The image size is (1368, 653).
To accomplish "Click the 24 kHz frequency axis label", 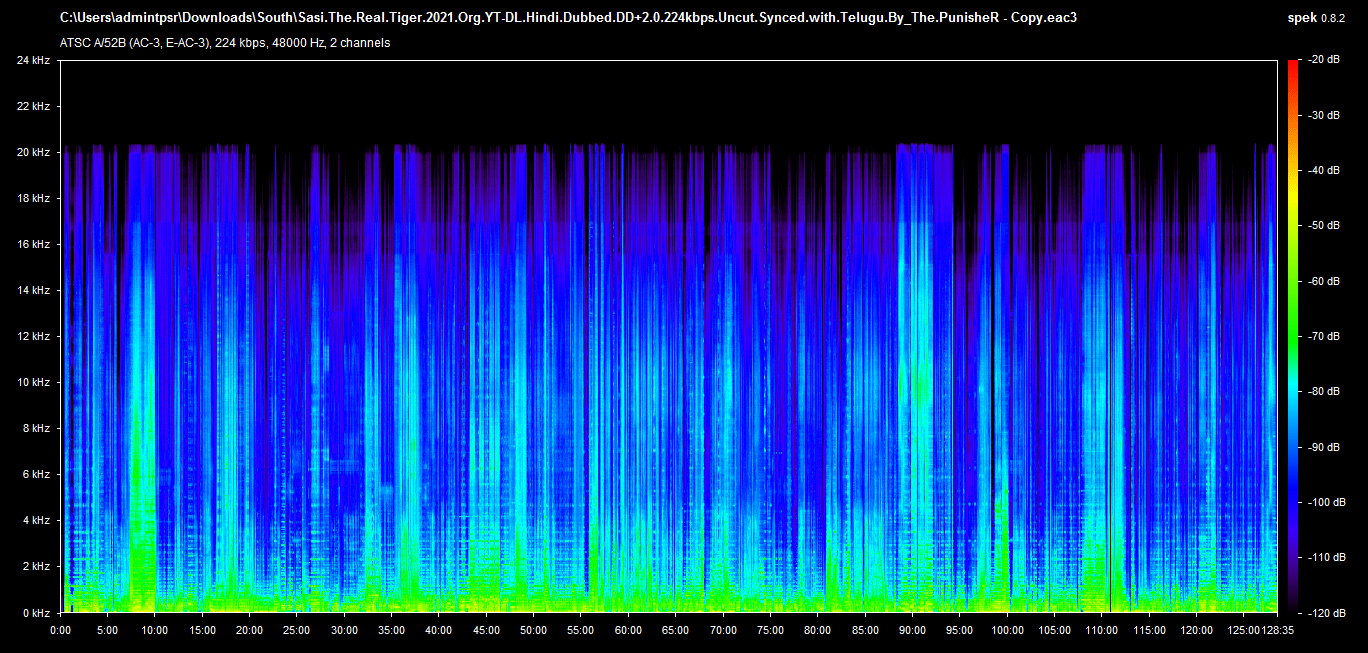I will (33, 61).
